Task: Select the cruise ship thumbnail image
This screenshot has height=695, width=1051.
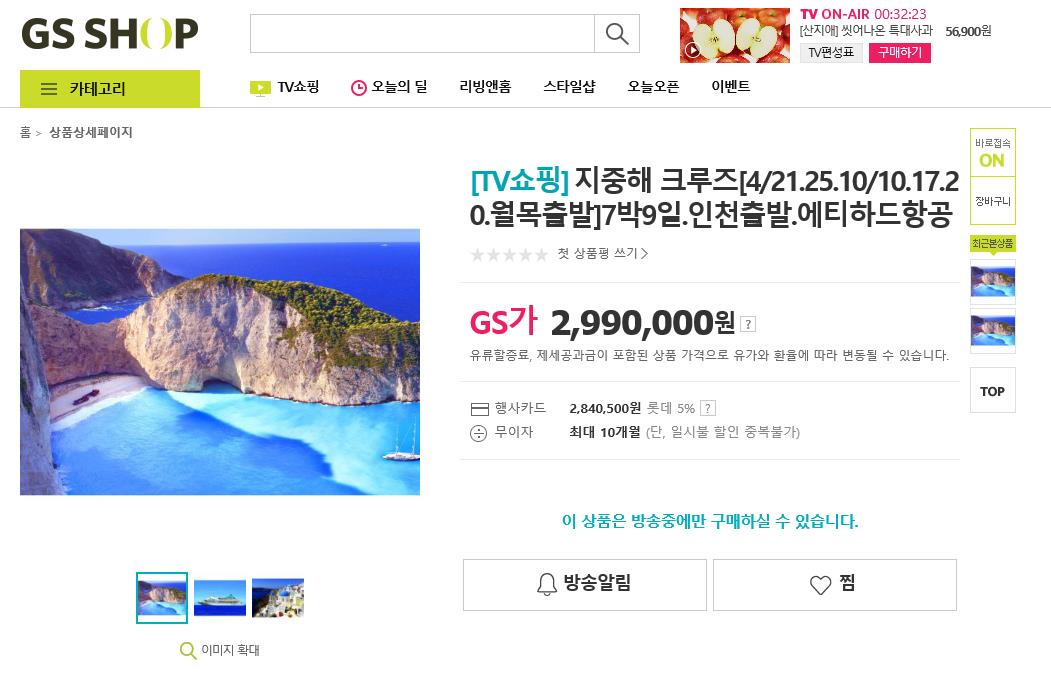Action: [x=220, y=598]
